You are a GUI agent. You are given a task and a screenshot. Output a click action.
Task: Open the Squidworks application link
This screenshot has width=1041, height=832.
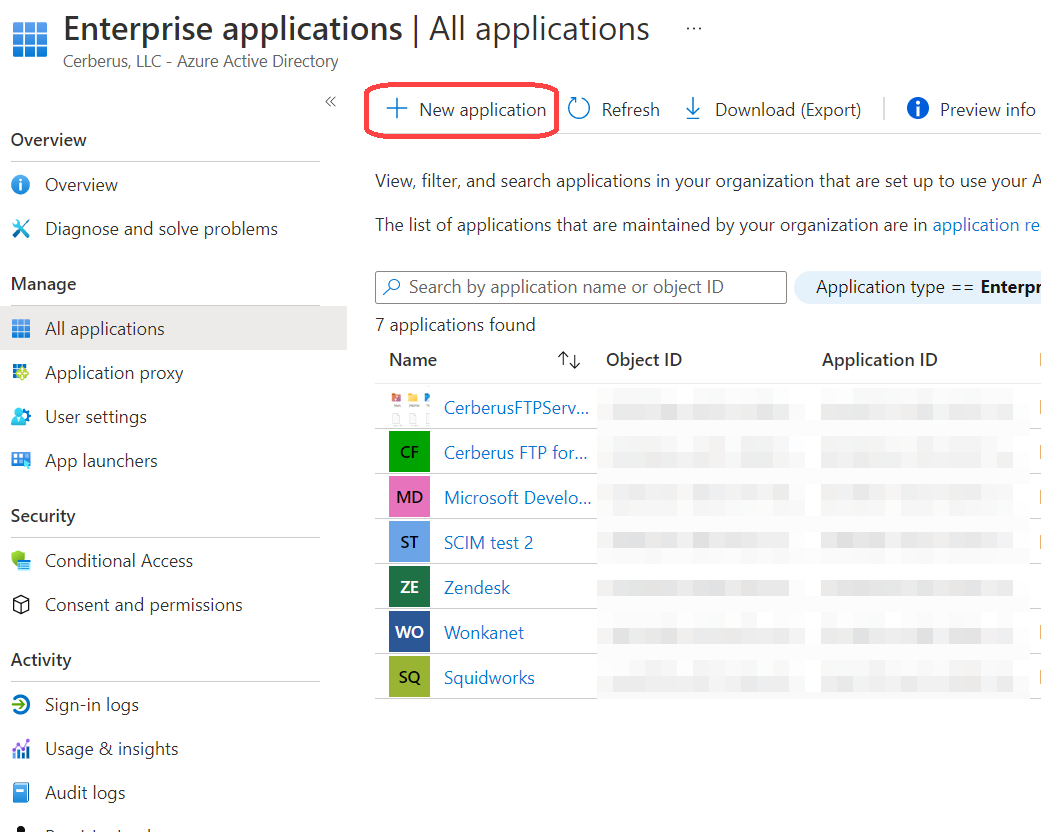pyautogui.click(x=489, y=678)
